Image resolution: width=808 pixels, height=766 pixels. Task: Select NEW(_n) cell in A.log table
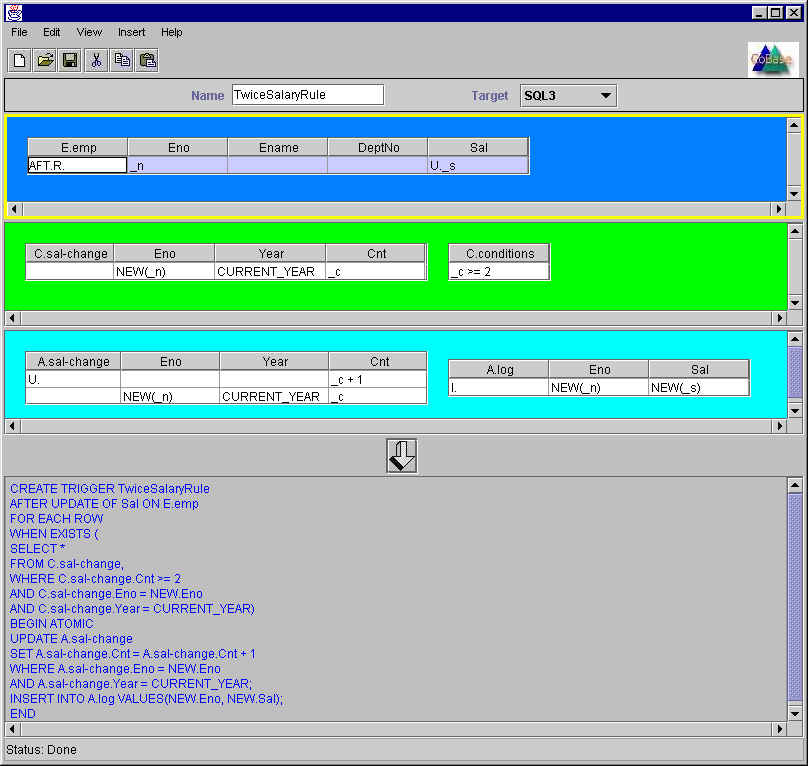(x=598, y=387)
